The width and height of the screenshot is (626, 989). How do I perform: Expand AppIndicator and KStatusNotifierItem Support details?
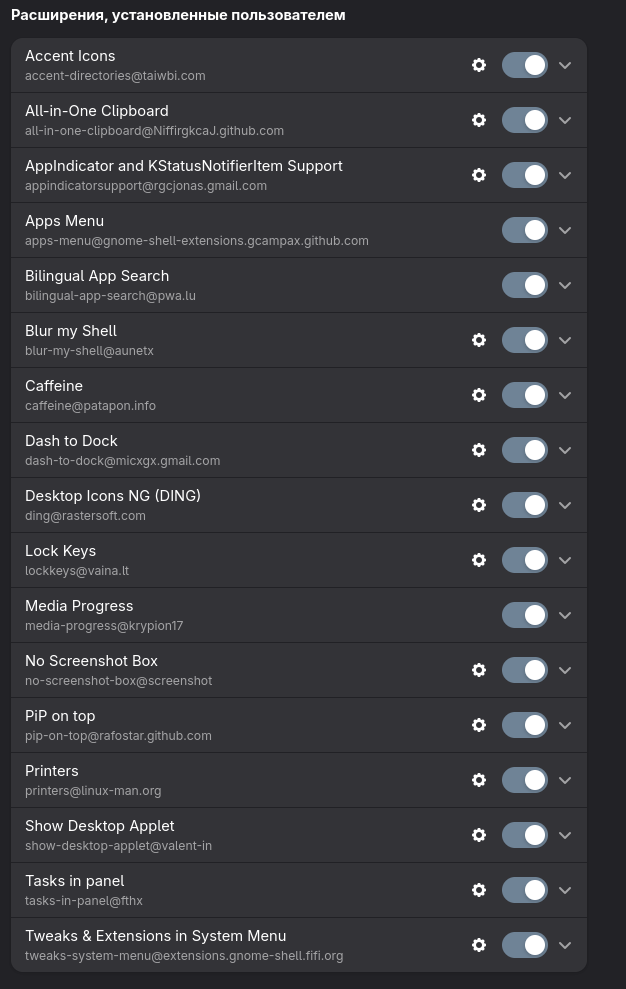pos(565,175)
